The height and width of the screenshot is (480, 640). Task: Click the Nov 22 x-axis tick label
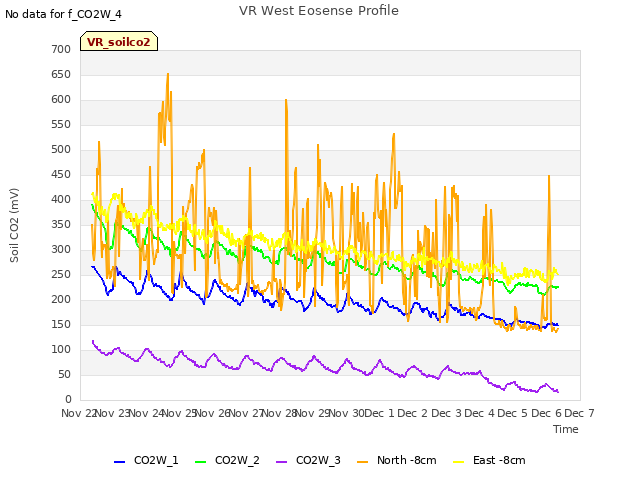tap(78, 413)
